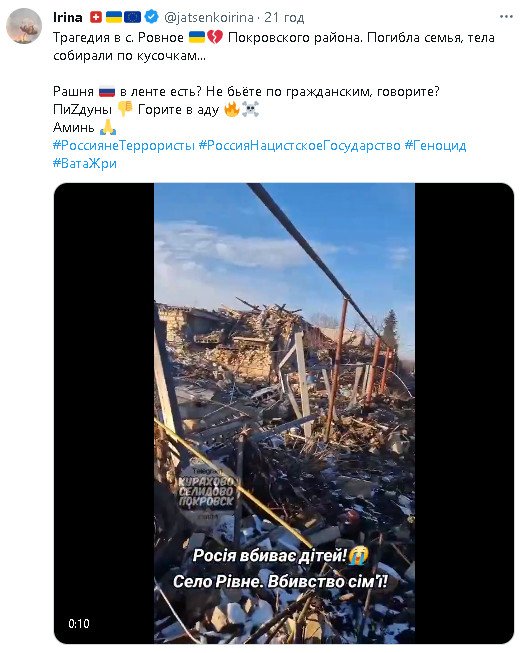Click the EU flag emoji beside name

pyautogui.click(x=132, y=17)
